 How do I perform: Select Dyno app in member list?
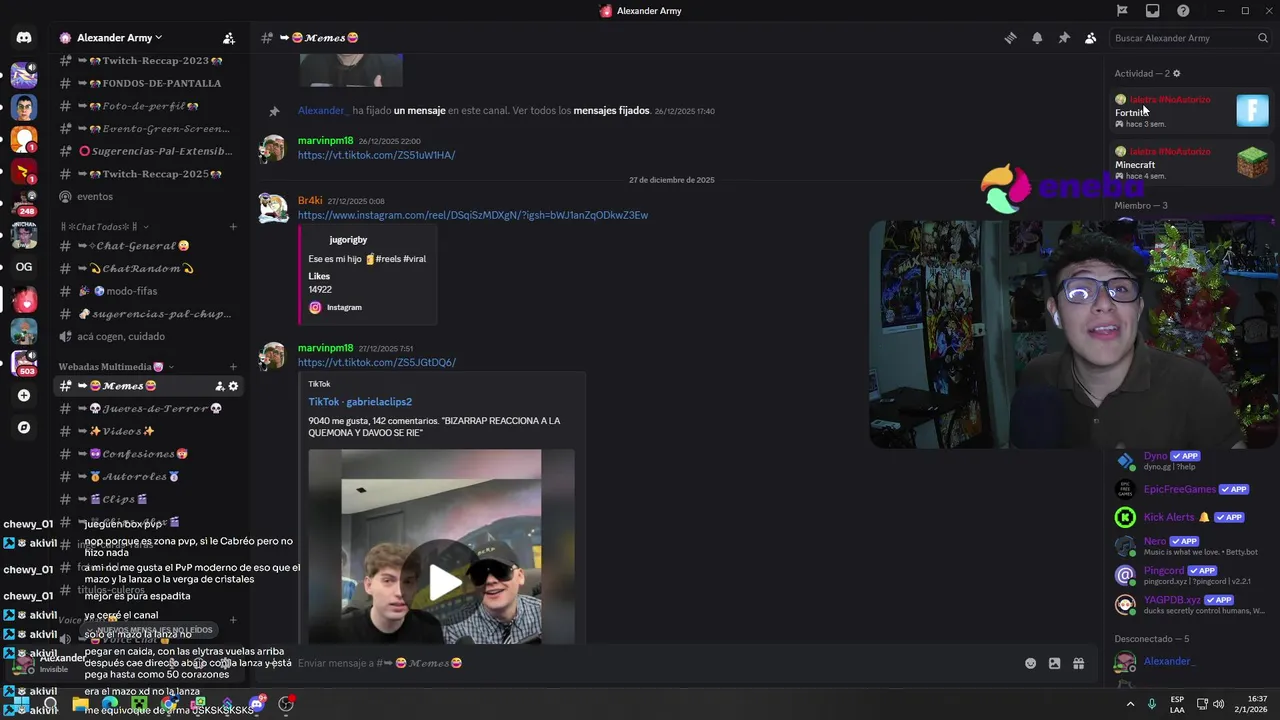pos(1190,460)
